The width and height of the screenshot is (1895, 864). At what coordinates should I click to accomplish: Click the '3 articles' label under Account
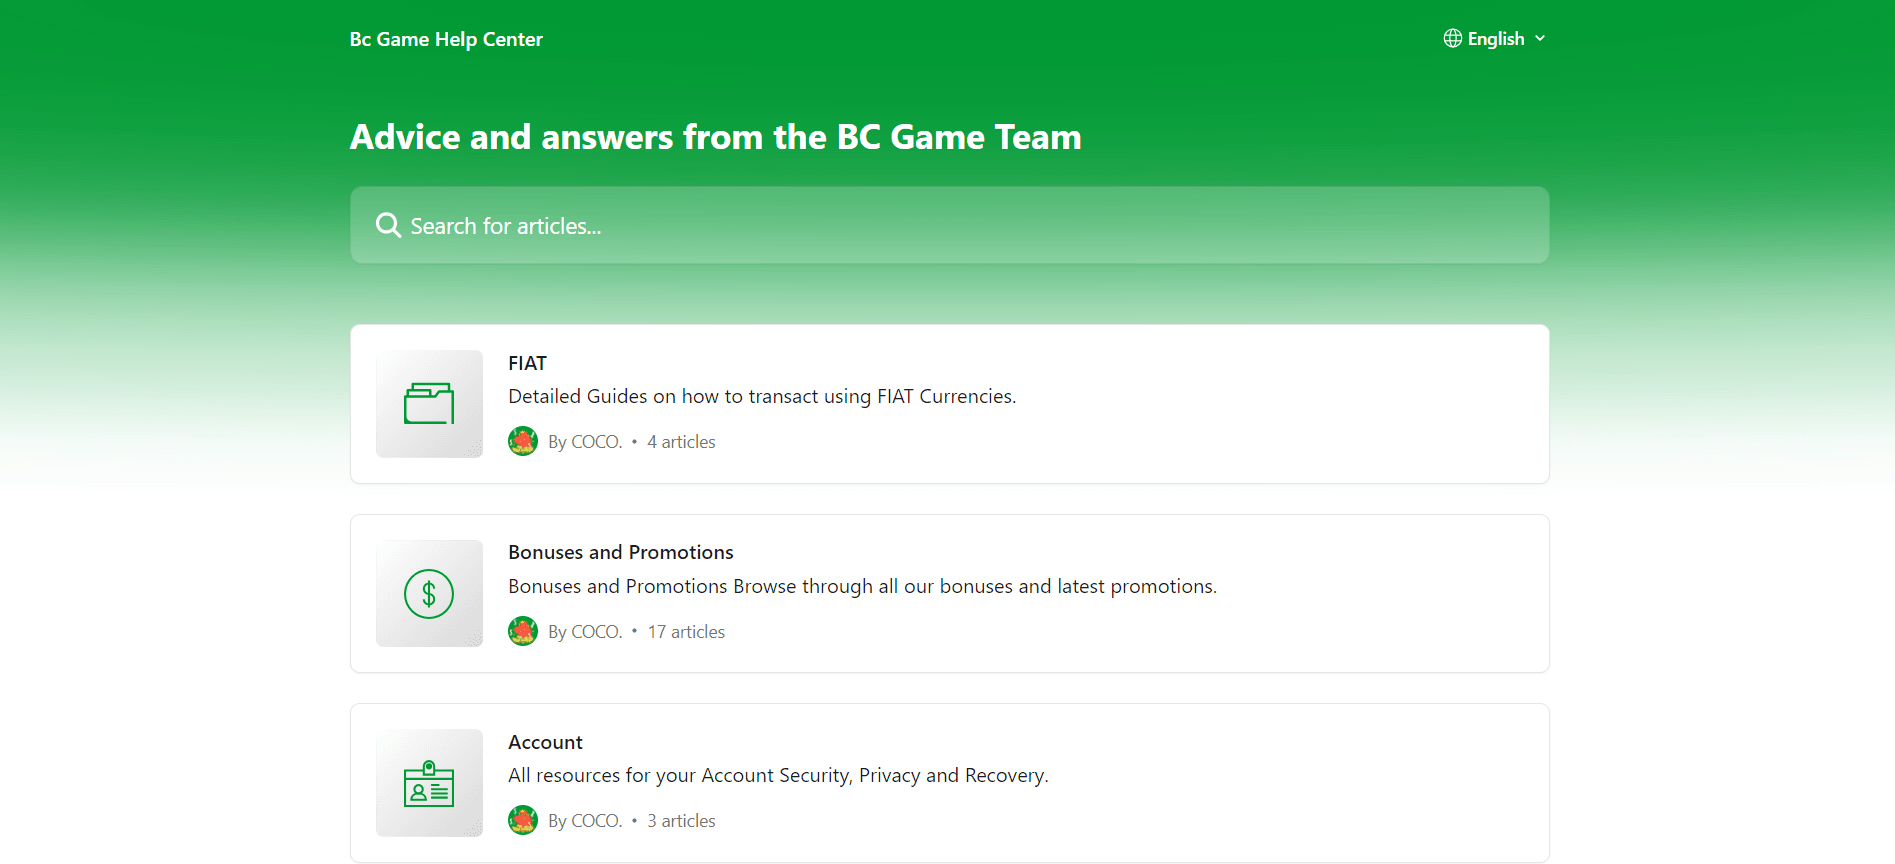tap(680, 820)
